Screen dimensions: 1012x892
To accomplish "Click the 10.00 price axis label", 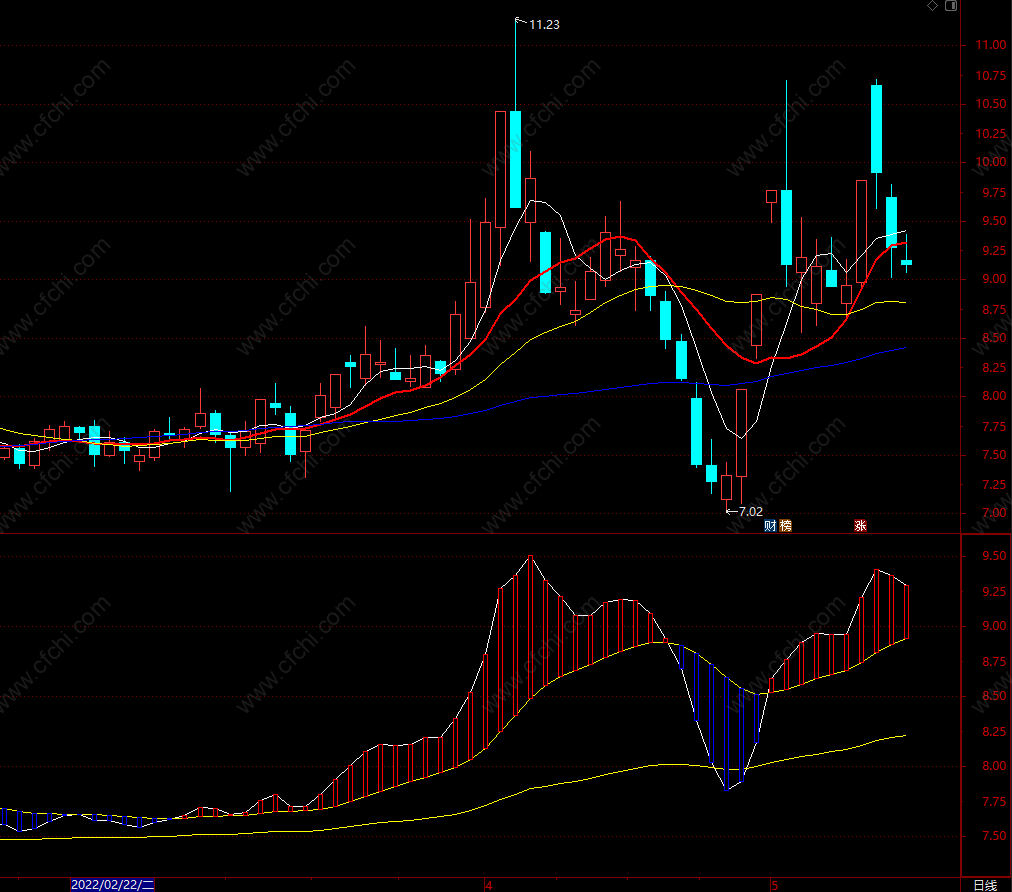I will (x=991, y=161).
